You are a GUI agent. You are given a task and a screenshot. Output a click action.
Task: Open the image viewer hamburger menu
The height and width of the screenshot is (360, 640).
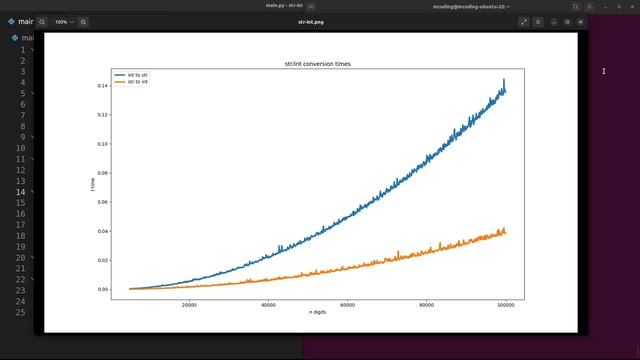538,22
